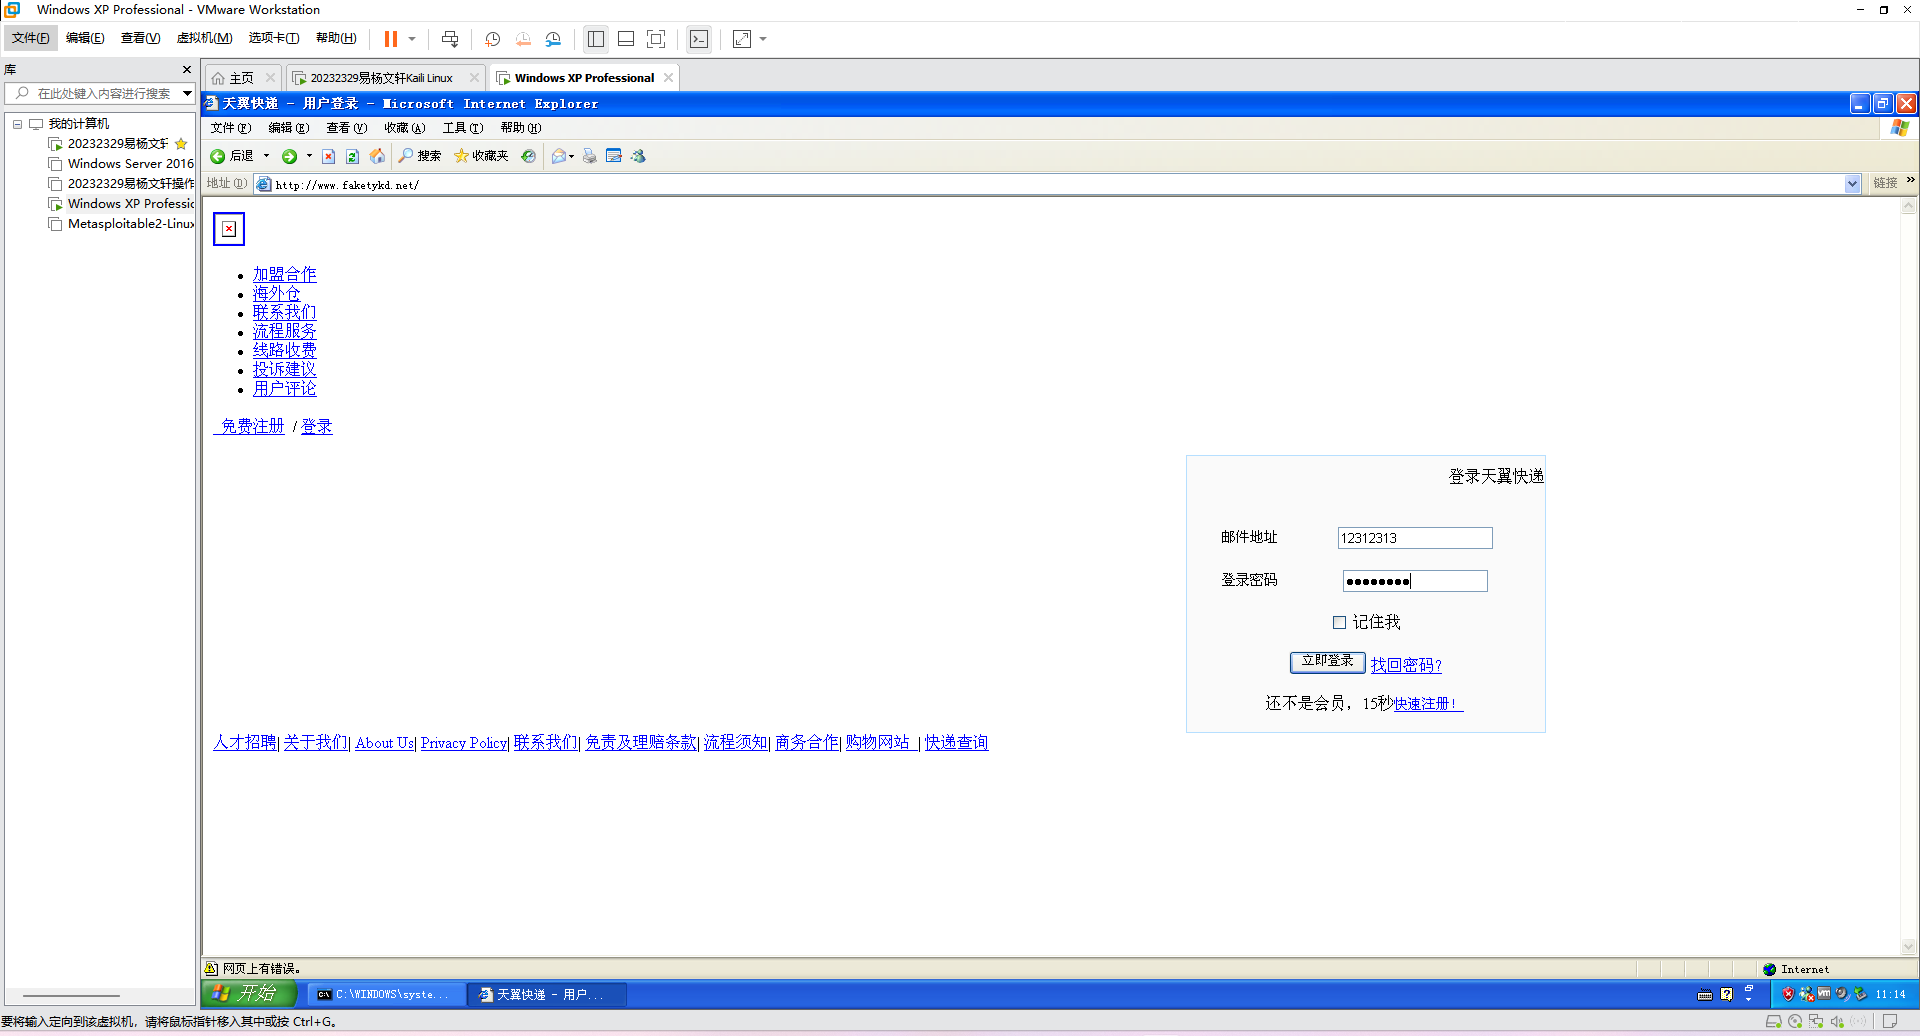Enable the 记住我 checkbox
Viewport: 1920px width, 1036px height.
click(1339, 621)
